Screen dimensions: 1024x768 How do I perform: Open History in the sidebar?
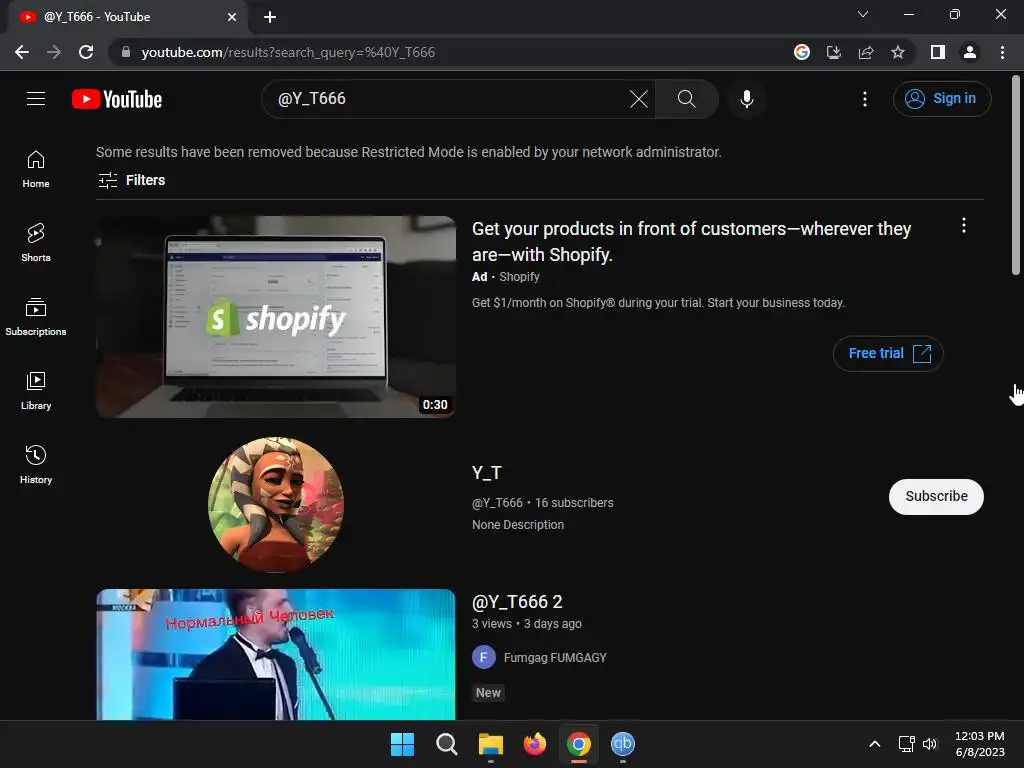pyautogui.click(x=36, y=464)
